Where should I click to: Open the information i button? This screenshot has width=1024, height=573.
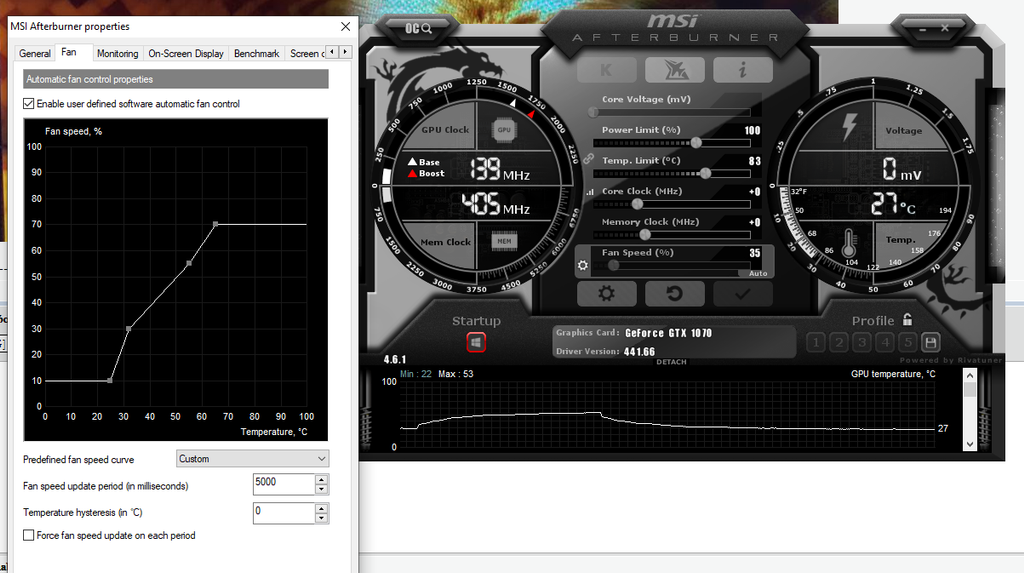tap(741, 70)
